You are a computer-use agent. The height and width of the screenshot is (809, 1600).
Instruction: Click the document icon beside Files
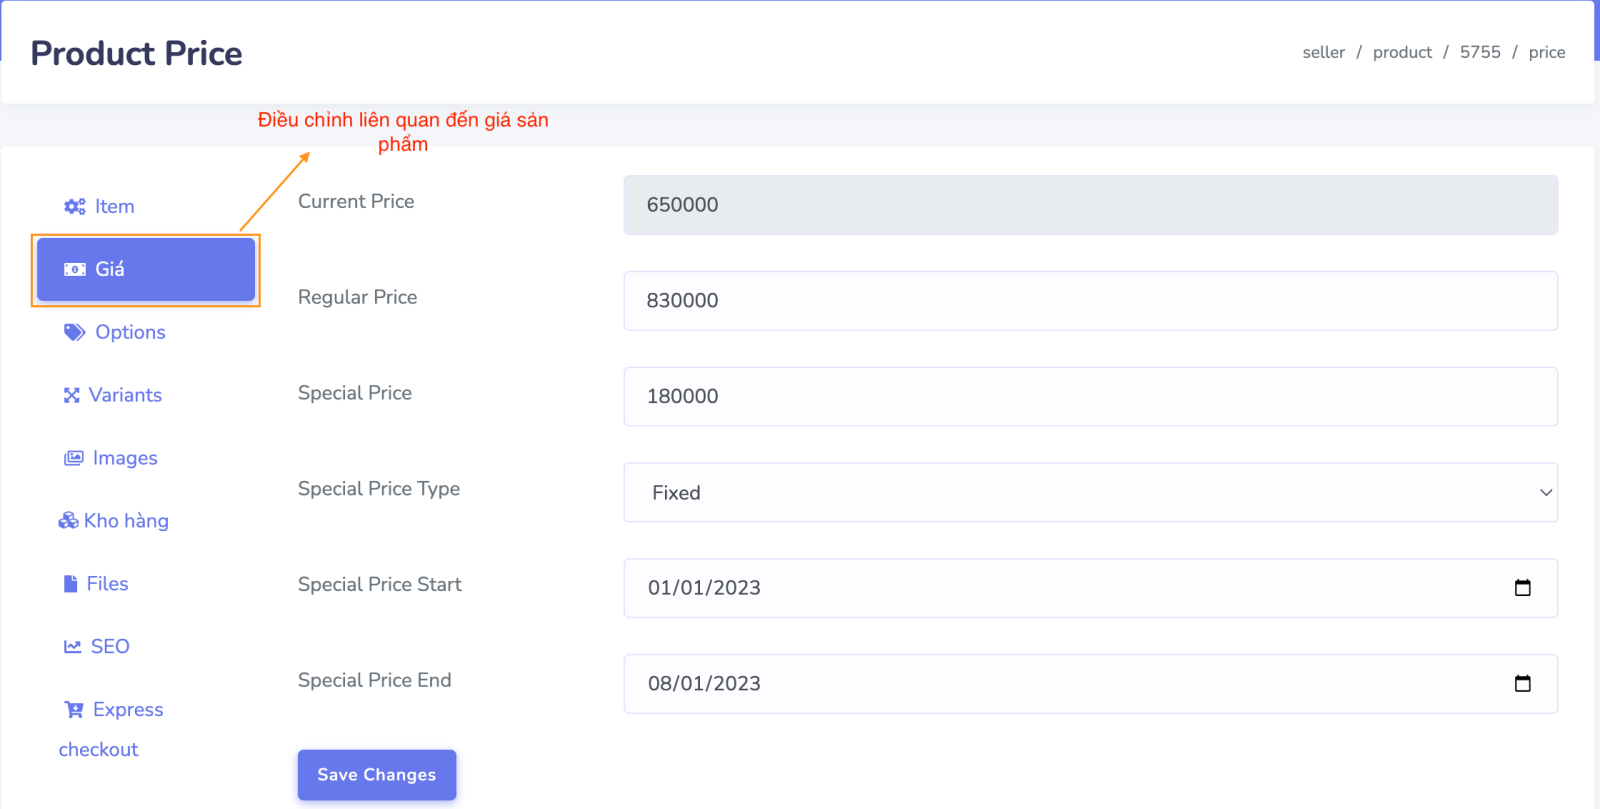coord(70,584)
